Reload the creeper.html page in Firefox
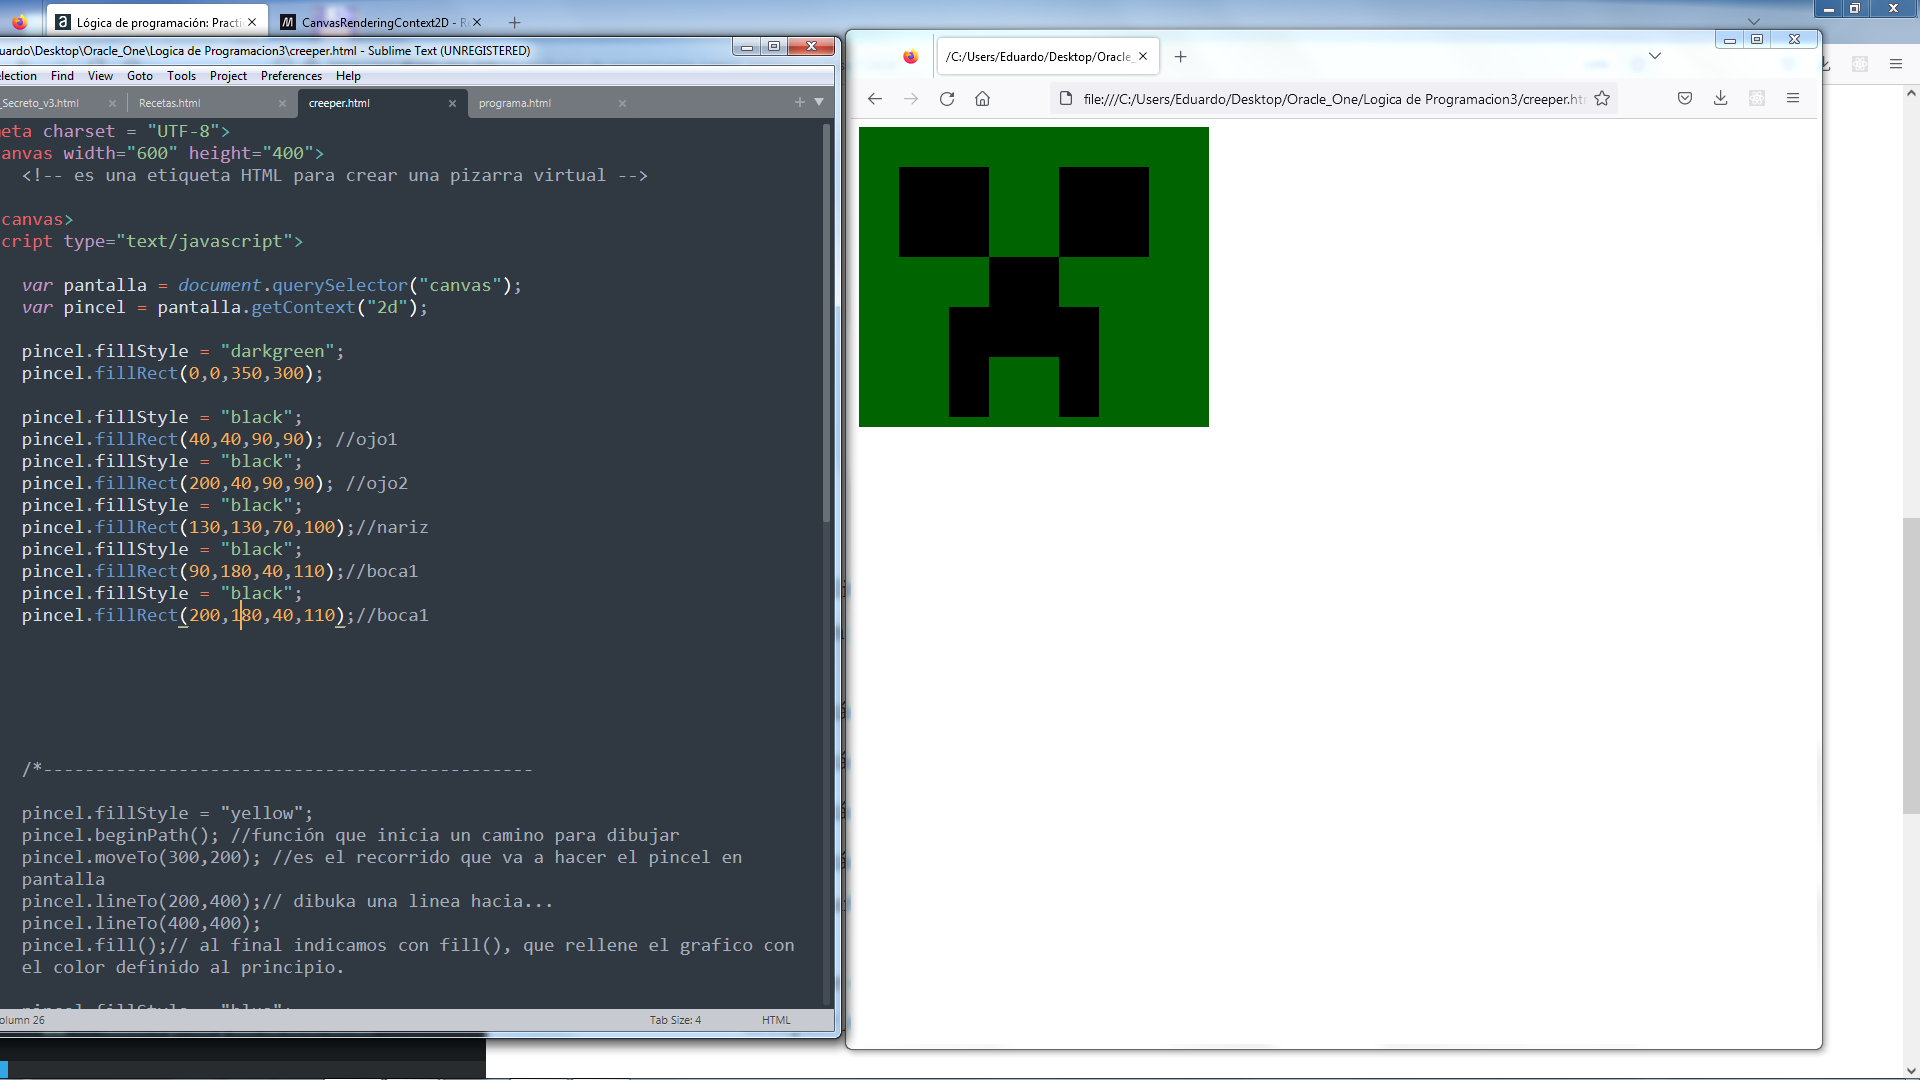This screenshot has width=1920, height=1080. [947, 98]
